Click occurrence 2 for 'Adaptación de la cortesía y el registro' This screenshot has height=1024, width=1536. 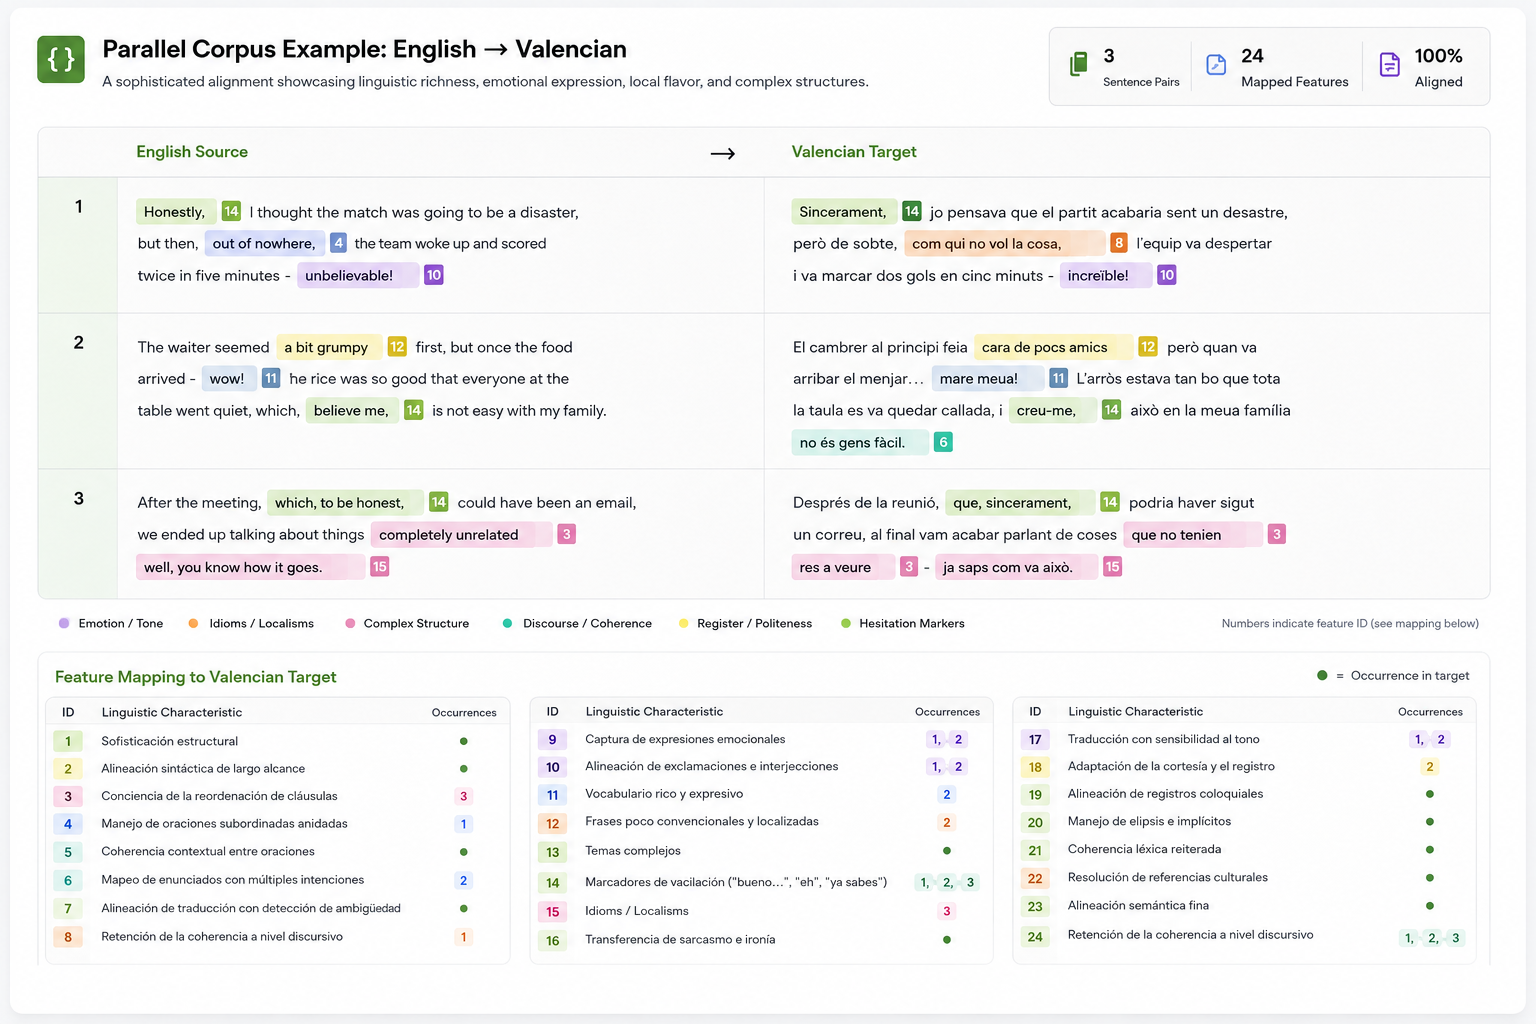[x=1430, y=767]
